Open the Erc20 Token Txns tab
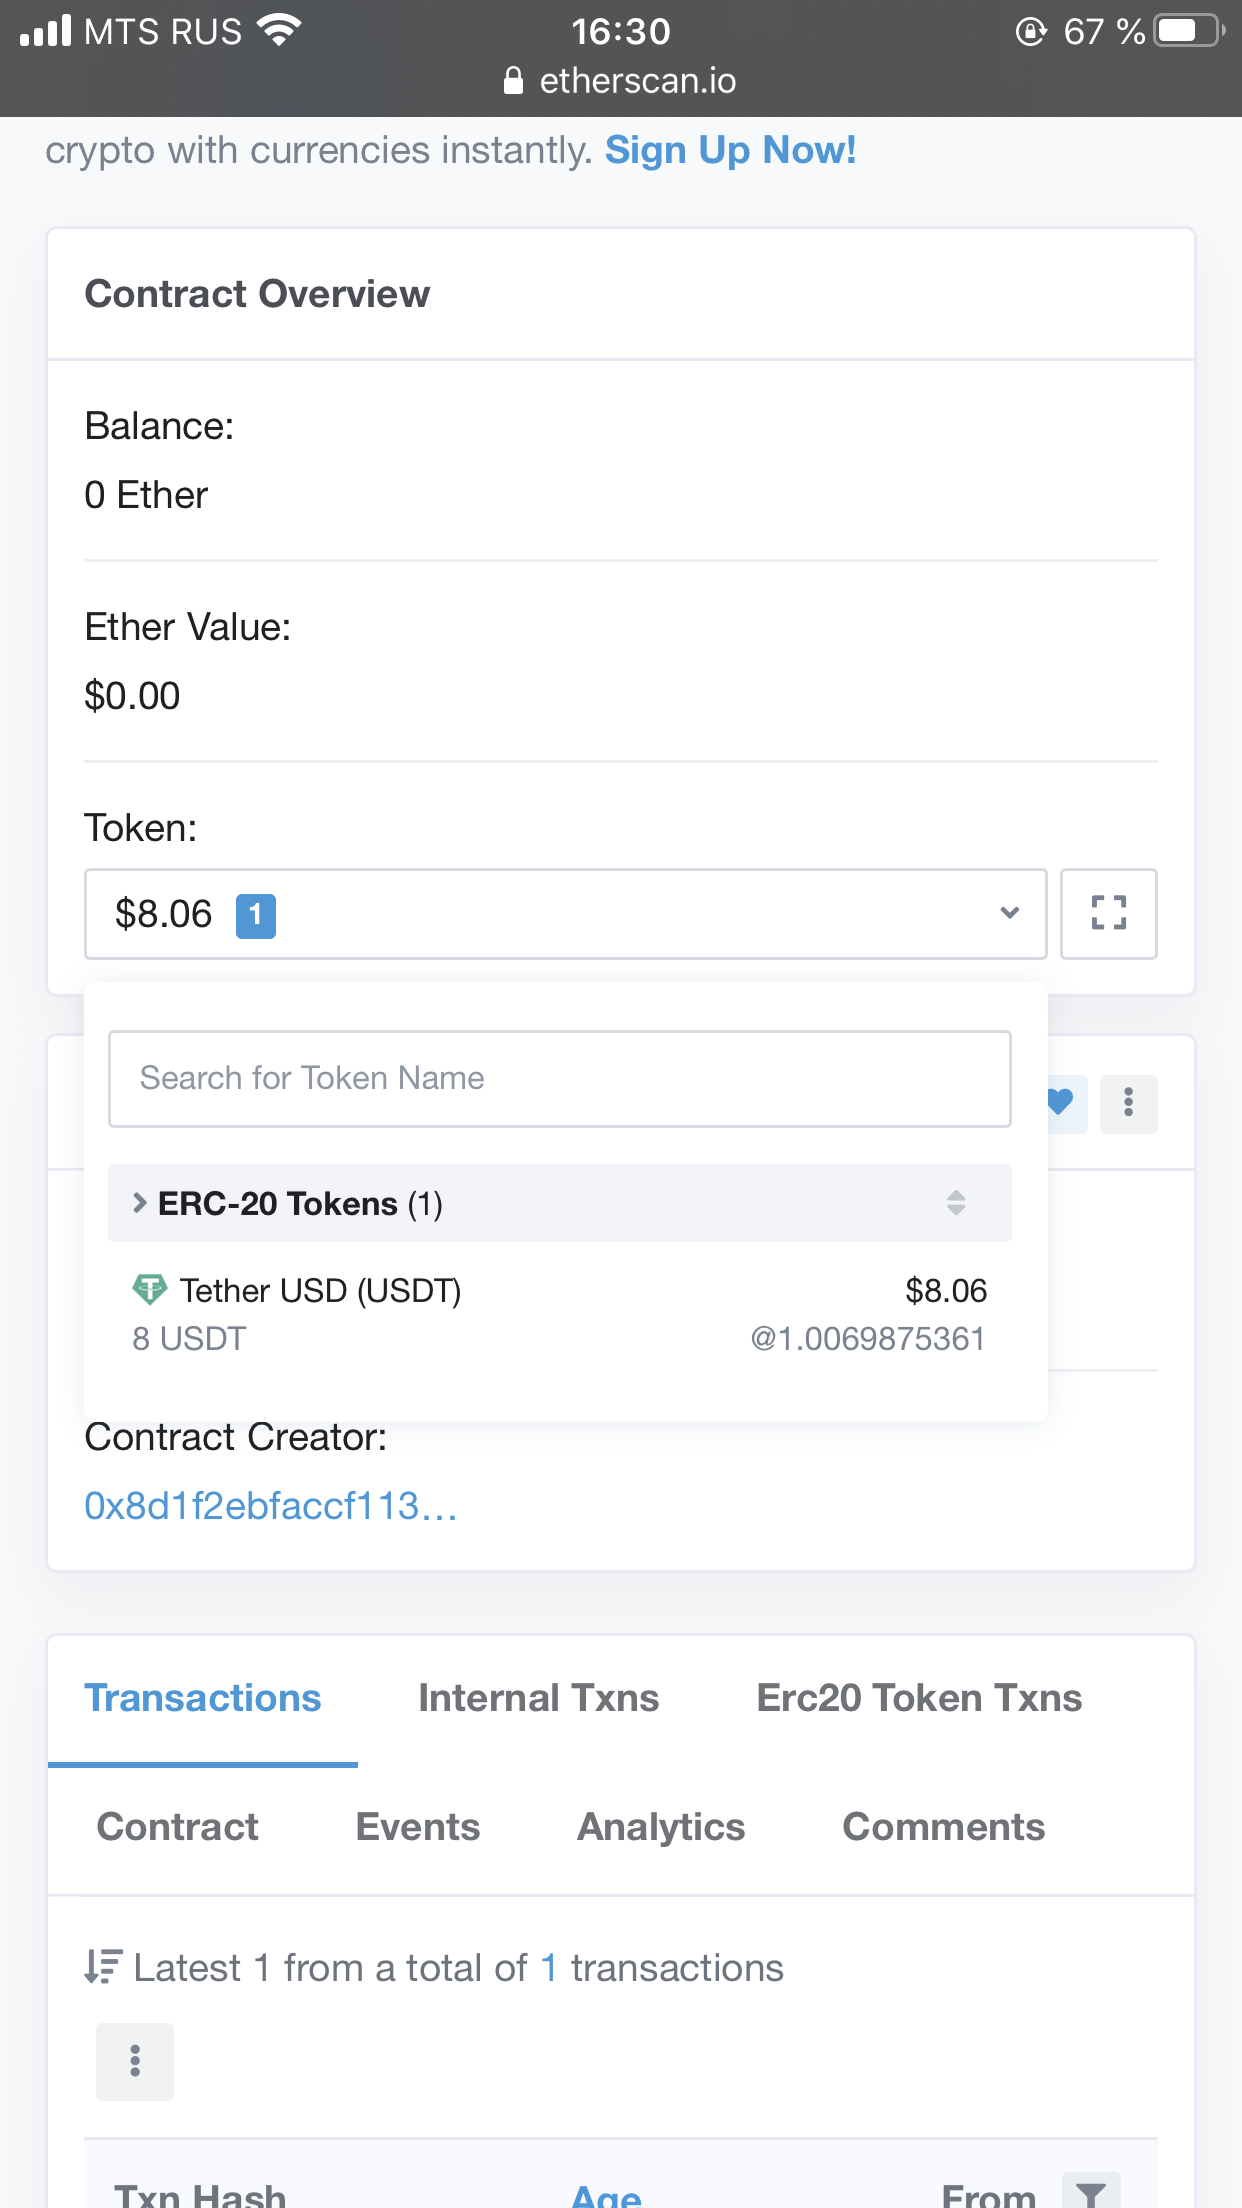The width and height of the screenshot is (1242, 2208). (x=919, y=1698)
